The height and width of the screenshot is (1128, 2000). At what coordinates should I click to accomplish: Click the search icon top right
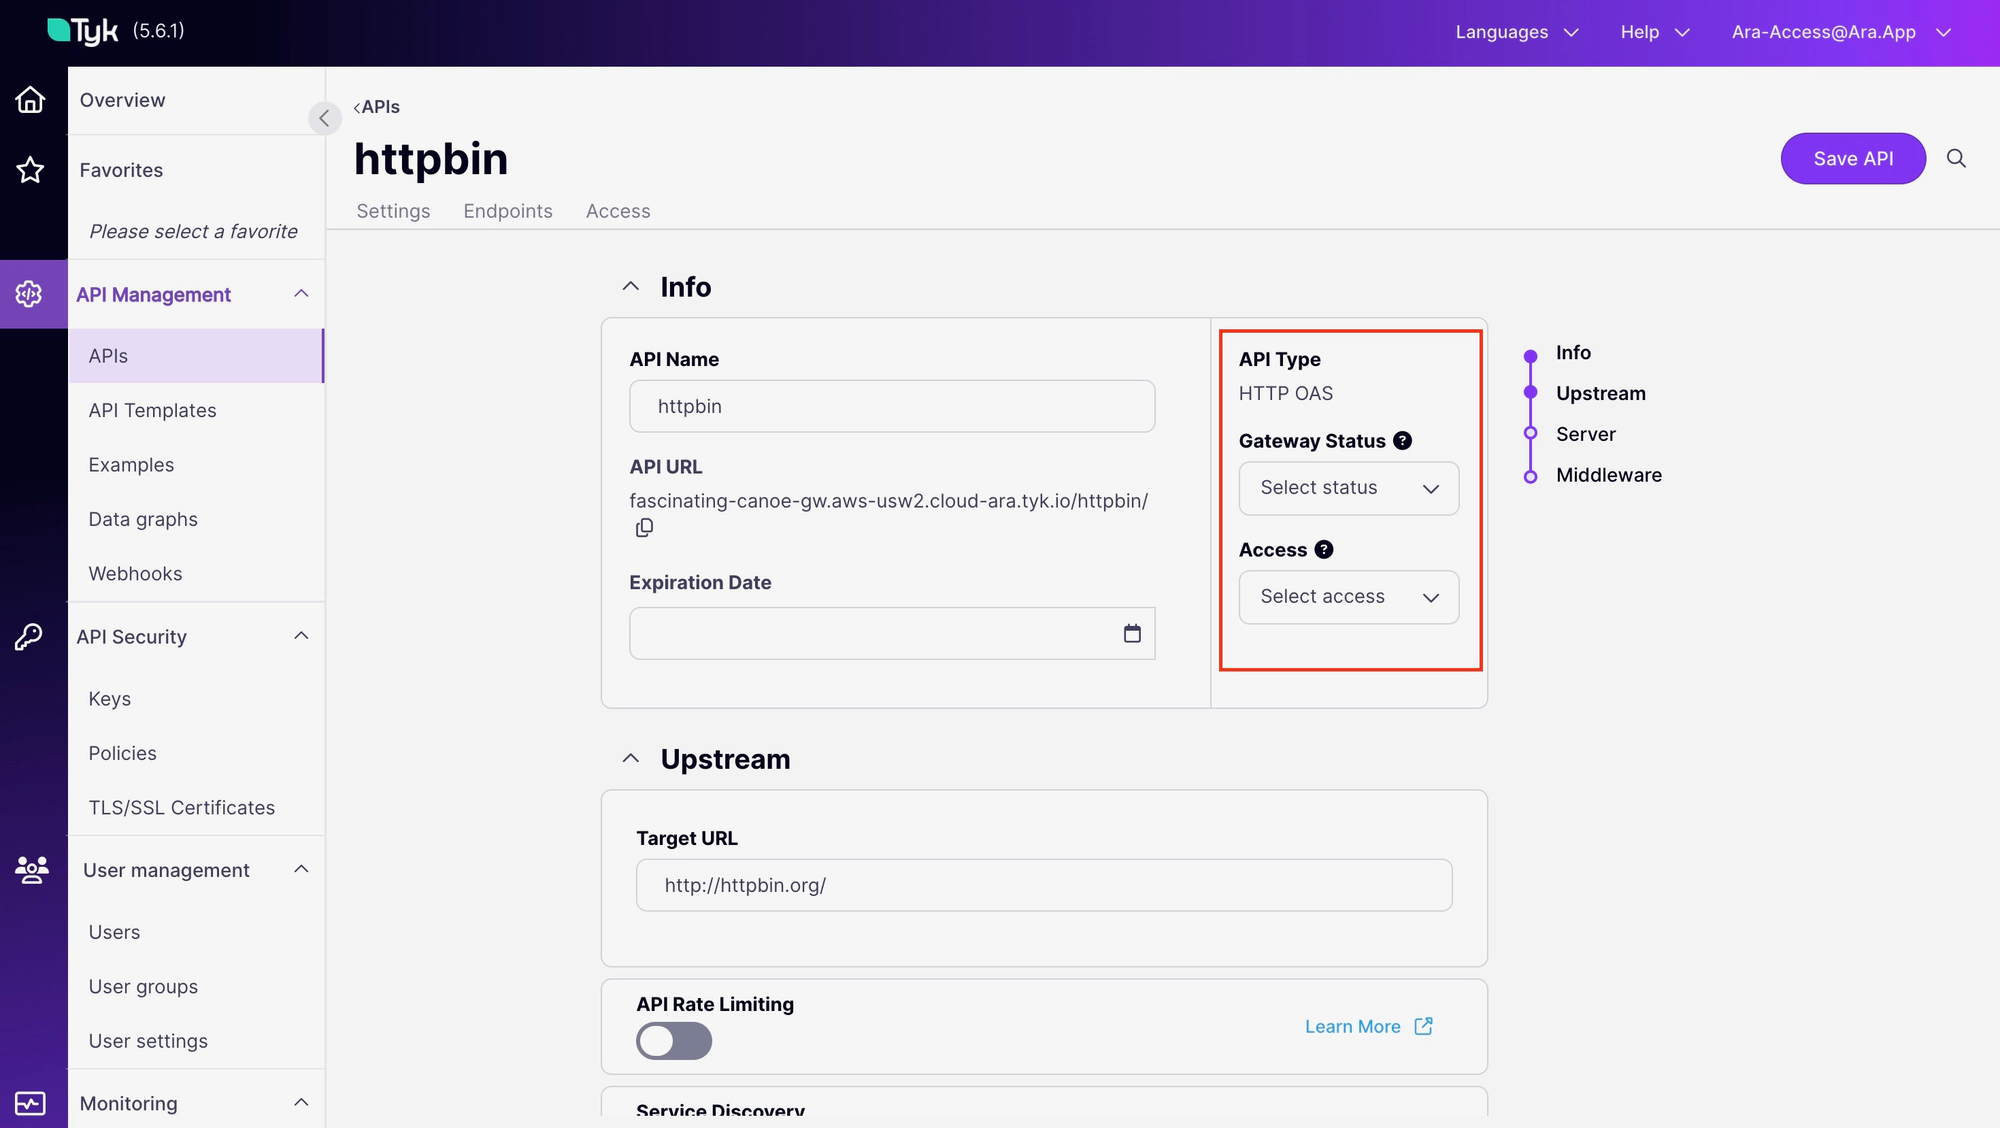tap(1956, 158)
